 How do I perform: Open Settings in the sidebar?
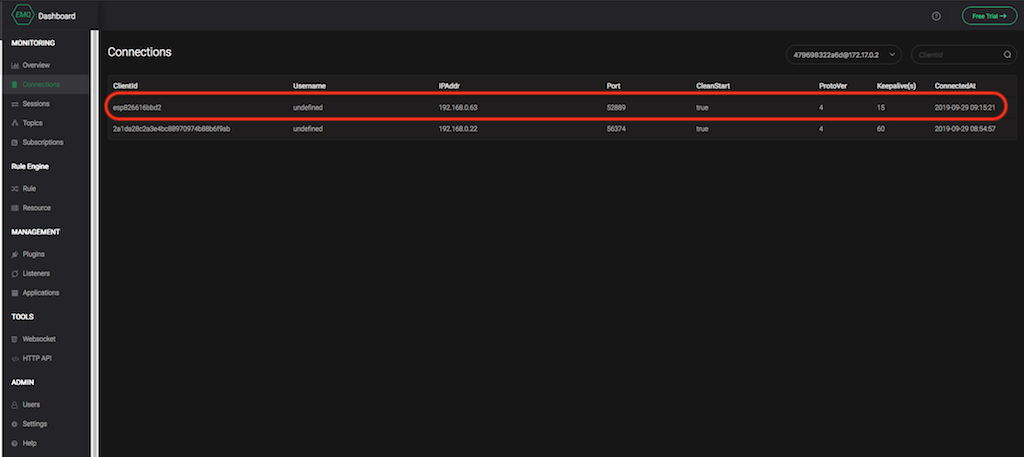pyautogui.click(x=35, y=424)
